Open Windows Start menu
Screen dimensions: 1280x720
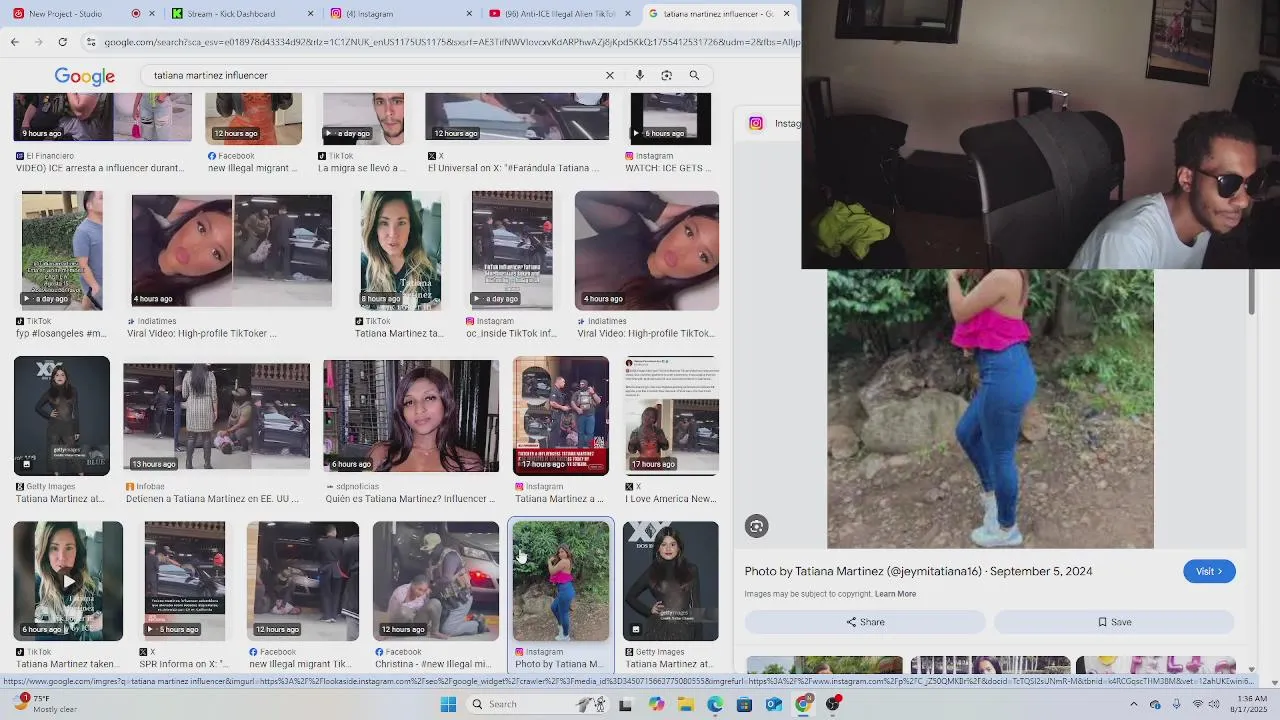tap(448, 704)
